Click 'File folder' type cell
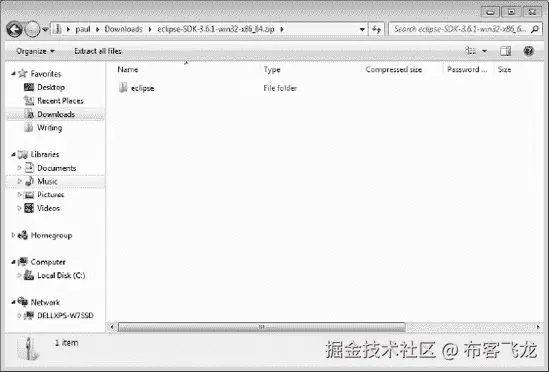 click(280, 88)
